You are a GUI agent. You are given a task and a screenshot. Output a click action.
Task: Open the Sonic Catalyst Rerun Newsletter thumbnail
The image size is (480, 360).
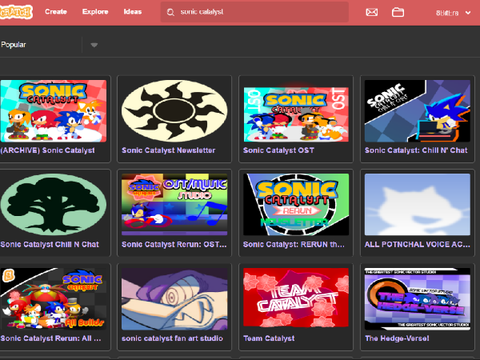coord(296,205)
